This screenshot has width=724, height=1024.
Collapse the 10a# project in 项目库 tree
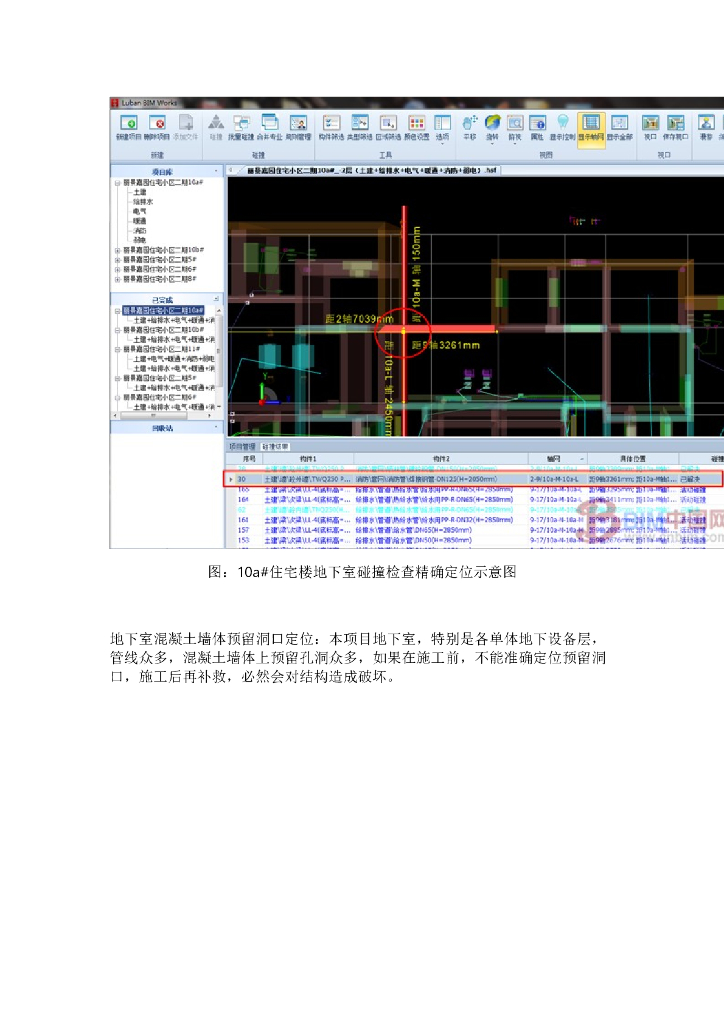[x=118, y=183]
